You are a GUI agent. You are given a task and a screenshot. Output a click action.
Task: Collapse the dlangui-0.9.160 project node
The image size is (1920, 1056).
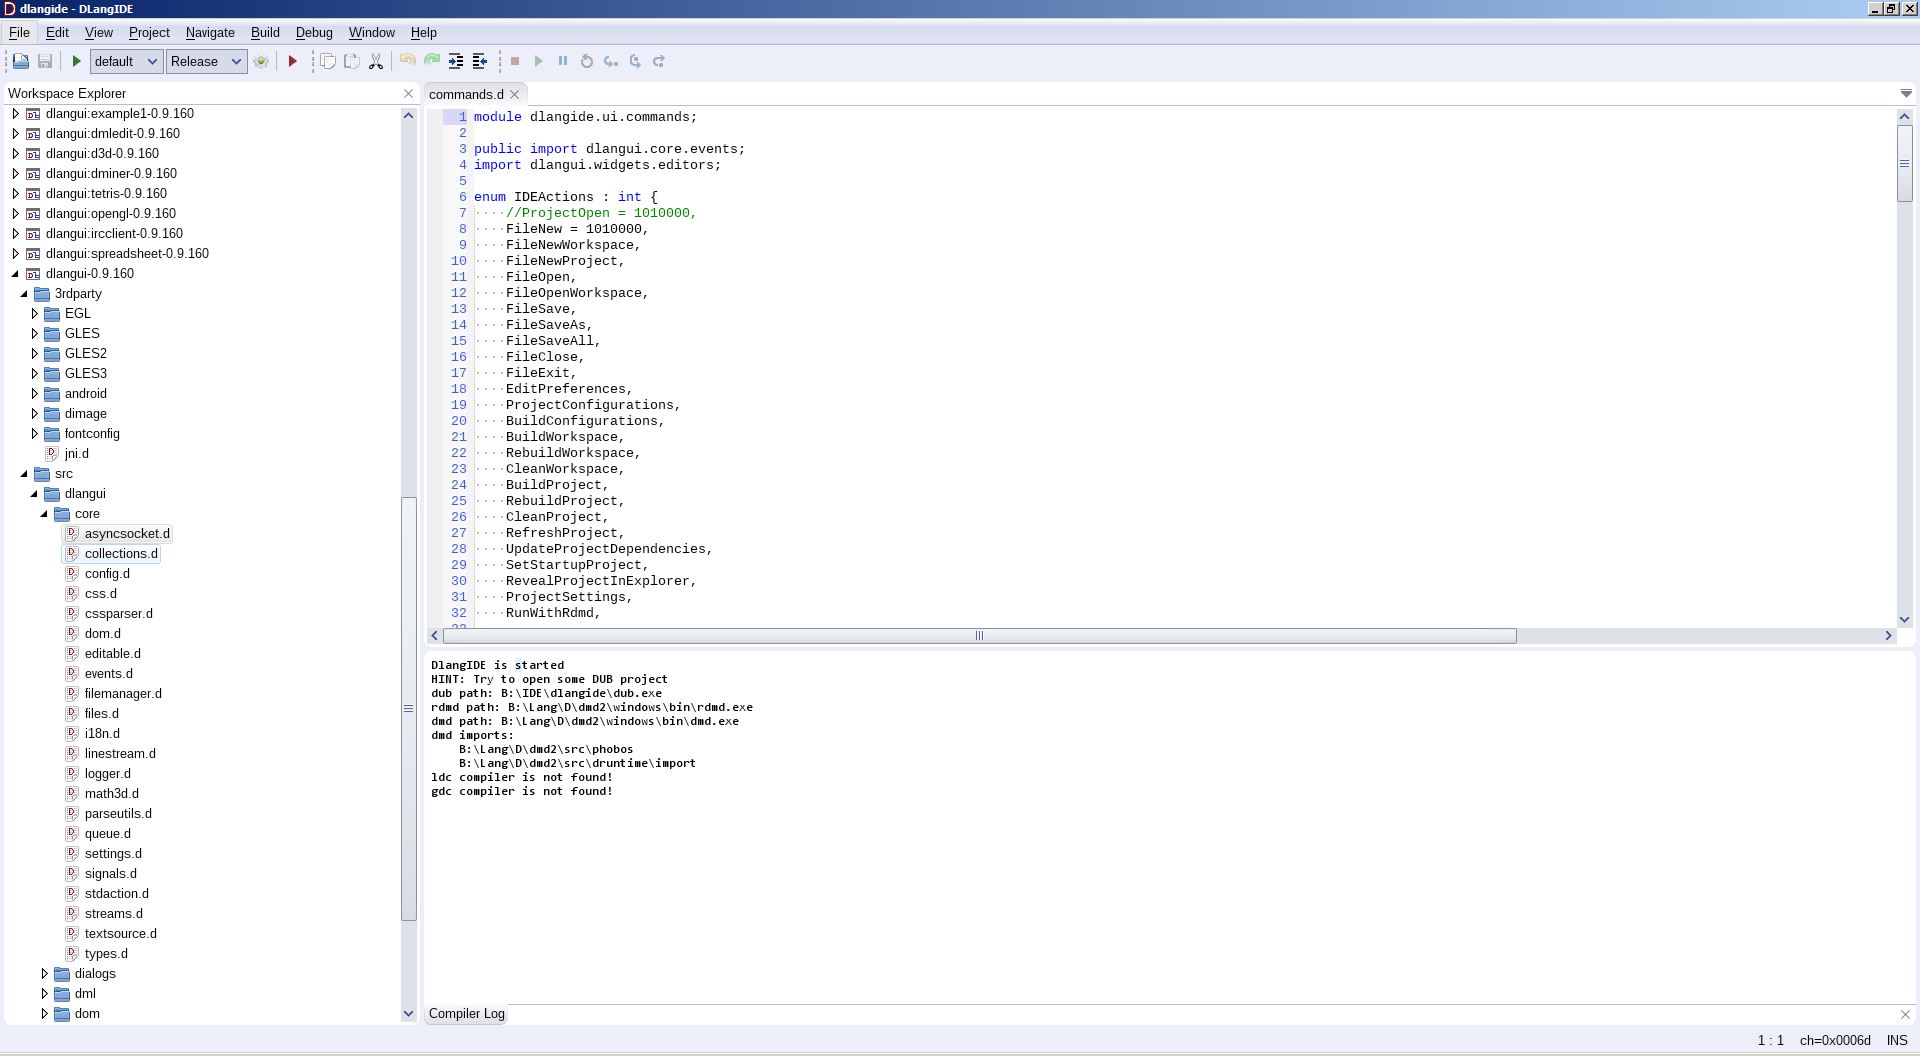click(x=15, y=273)
